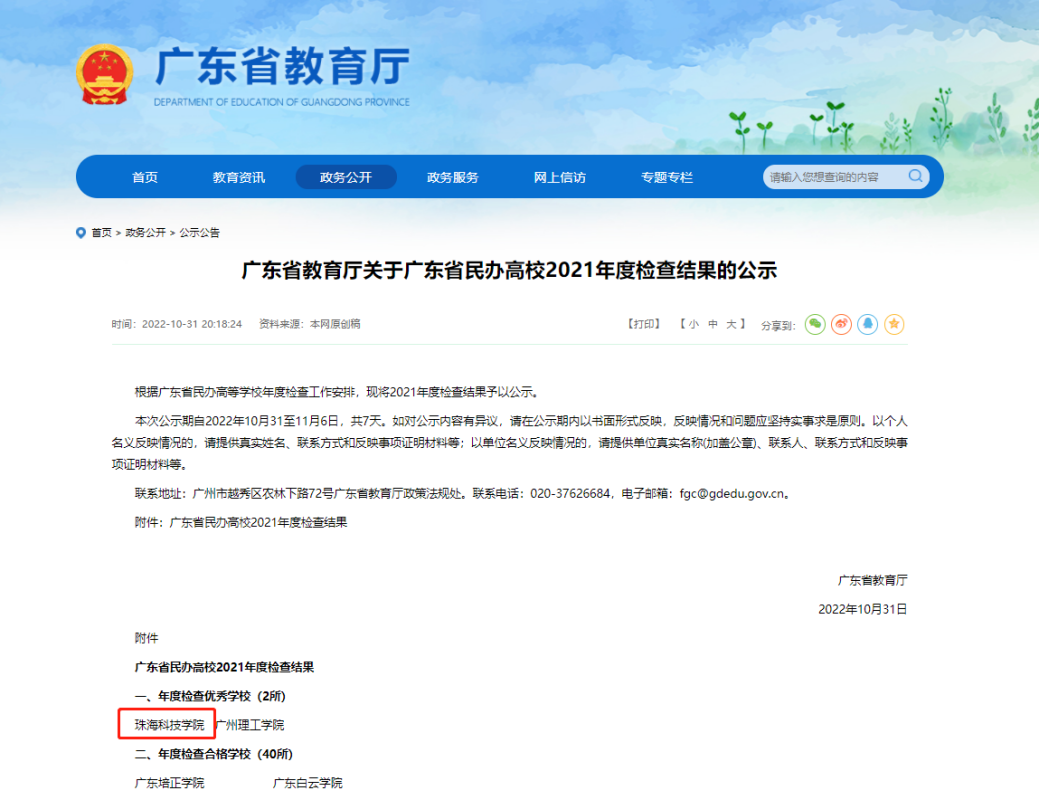Click the national emblem logo

(105, 74)
